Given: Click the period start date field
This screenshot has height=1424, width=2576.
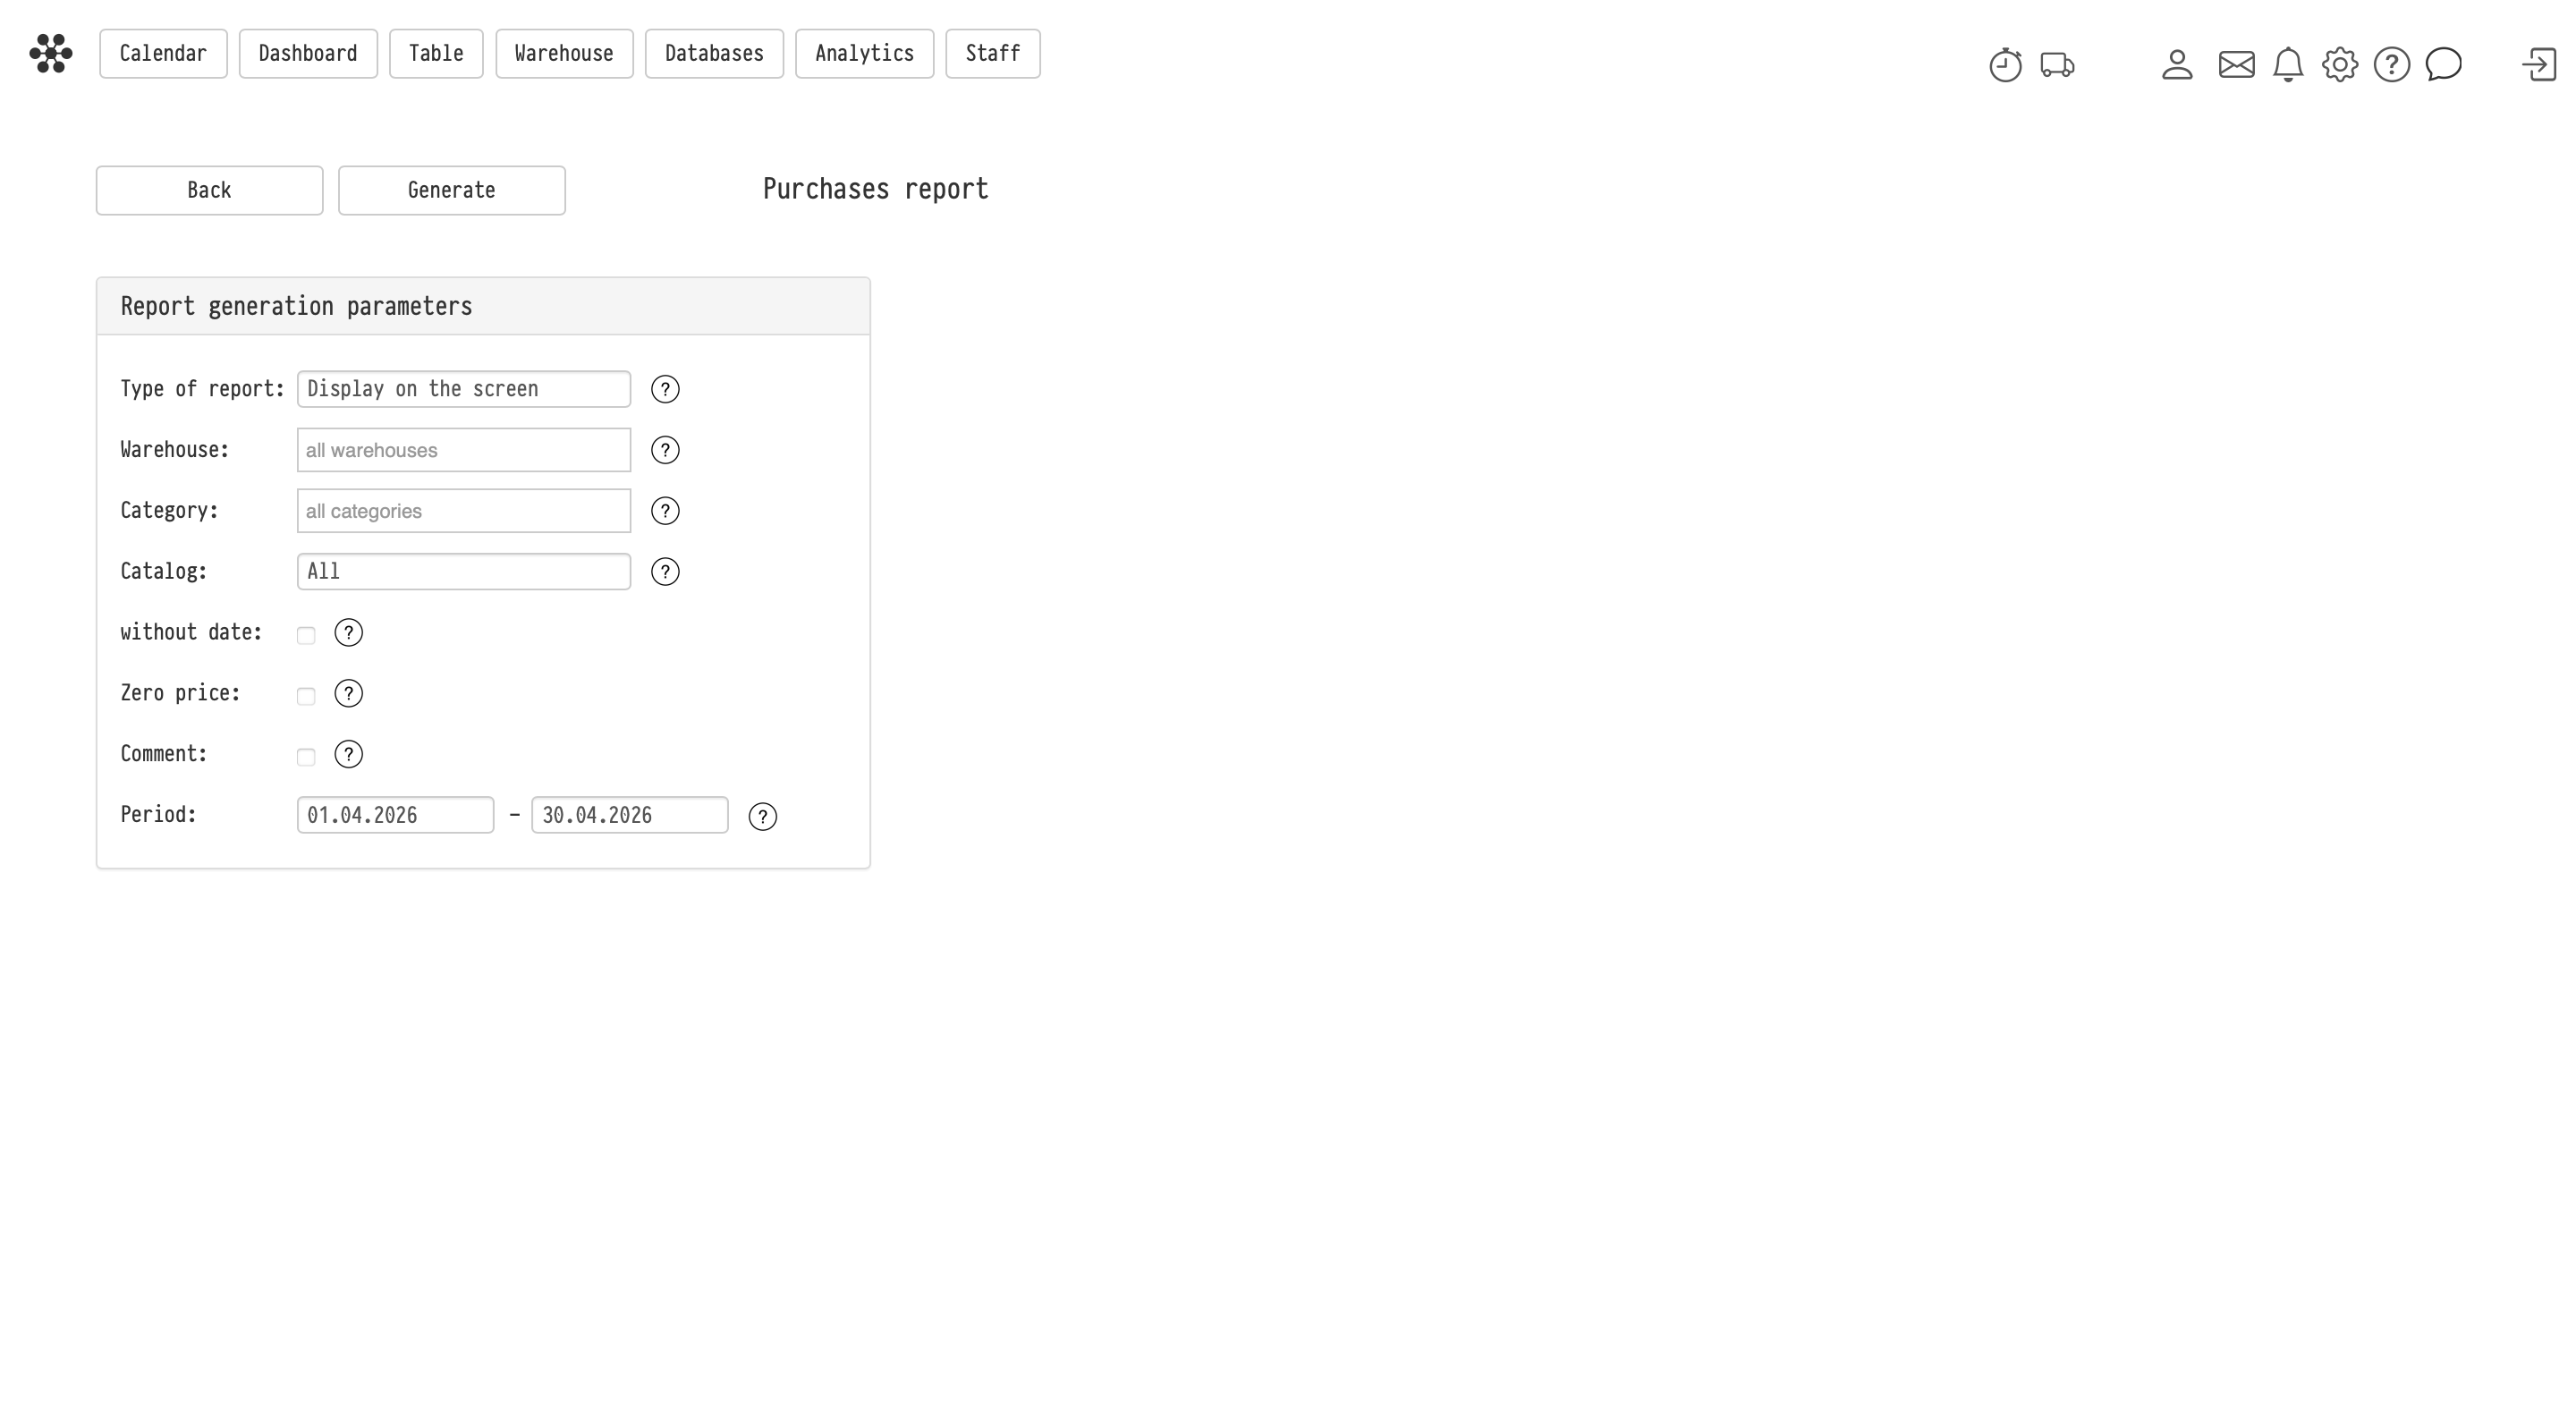Looking at the screenshot, I should click(395, 815).
